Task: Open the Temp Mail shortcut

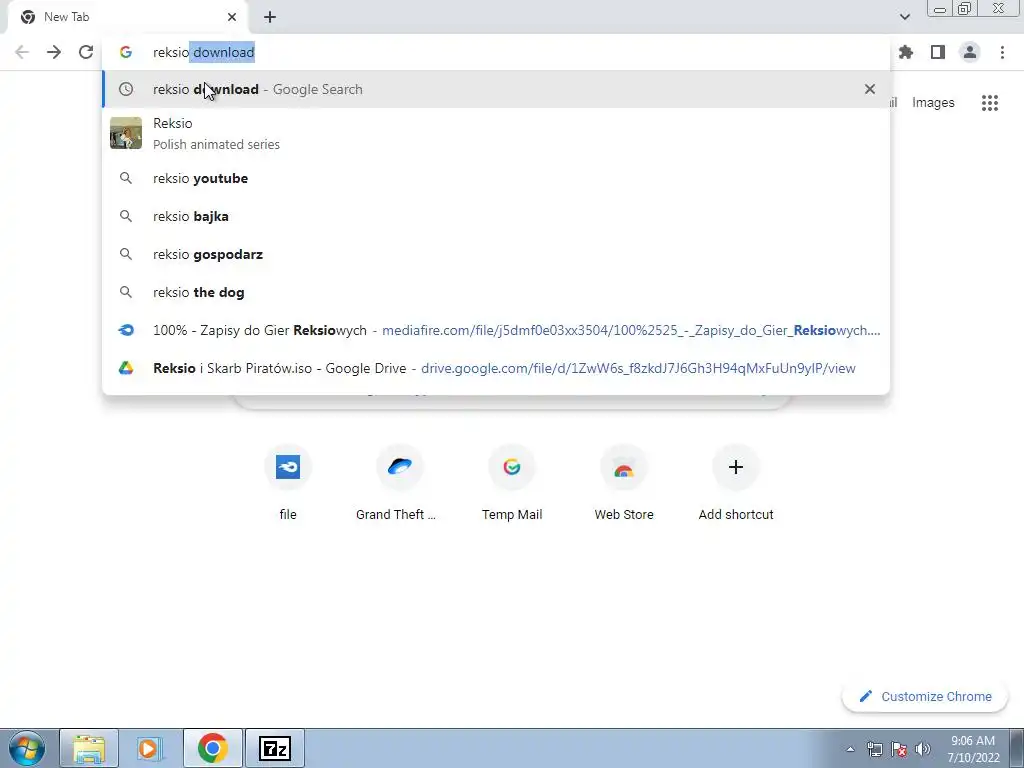Action: coord(511,483)
